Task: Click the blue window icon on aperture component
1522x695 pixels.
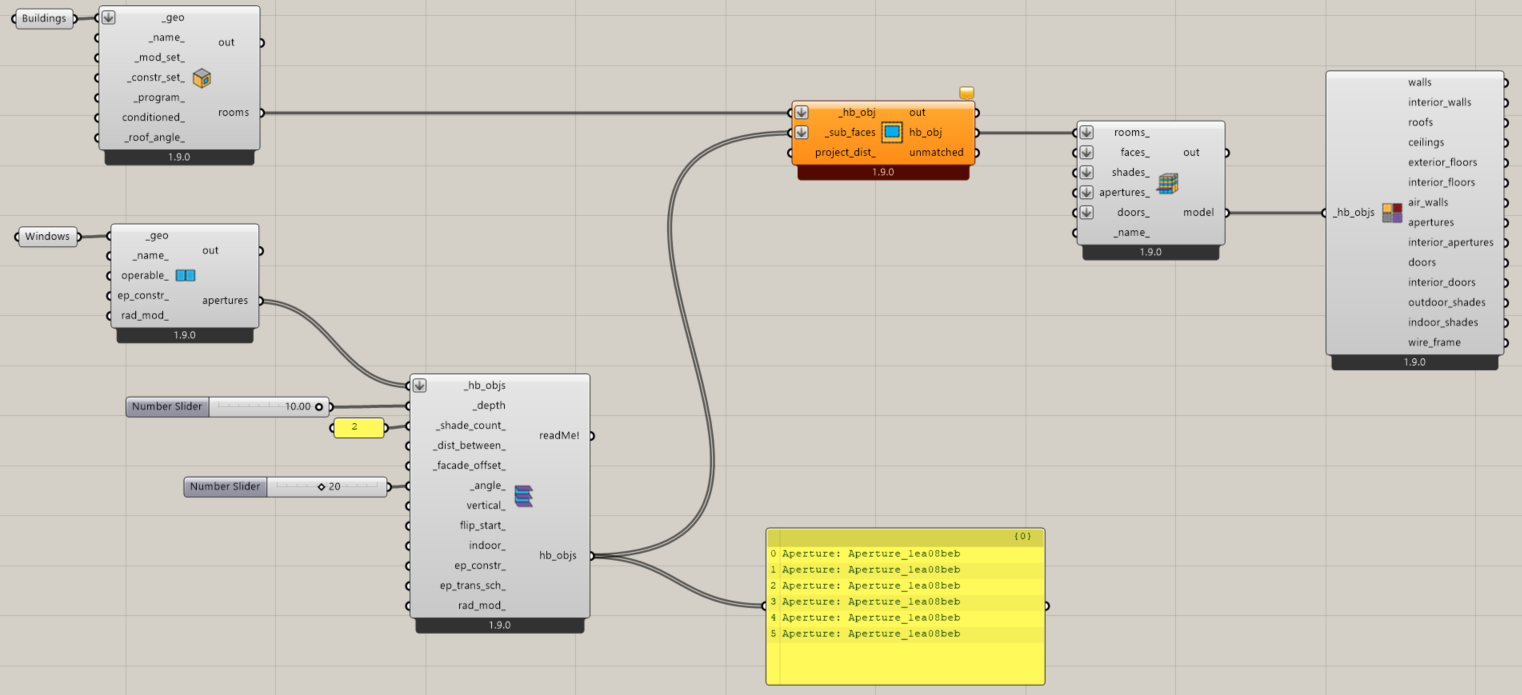Action: coord(185,276)
